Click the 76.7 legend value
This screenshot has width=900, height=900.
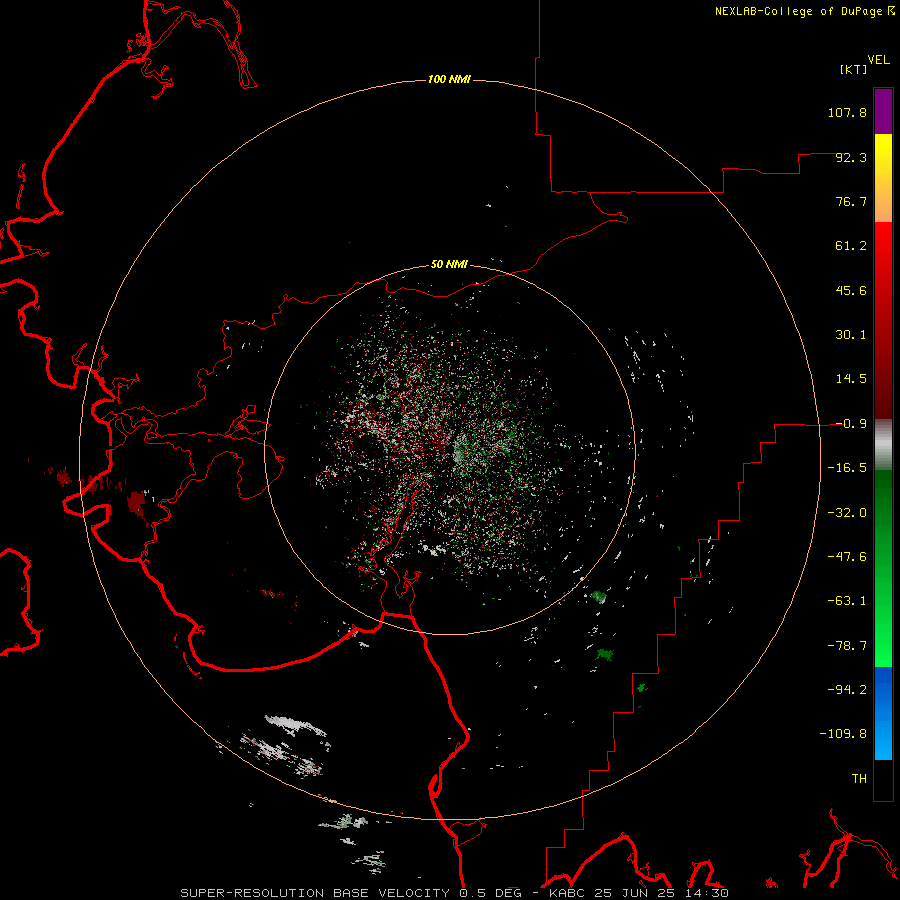[x=851, y=201]
